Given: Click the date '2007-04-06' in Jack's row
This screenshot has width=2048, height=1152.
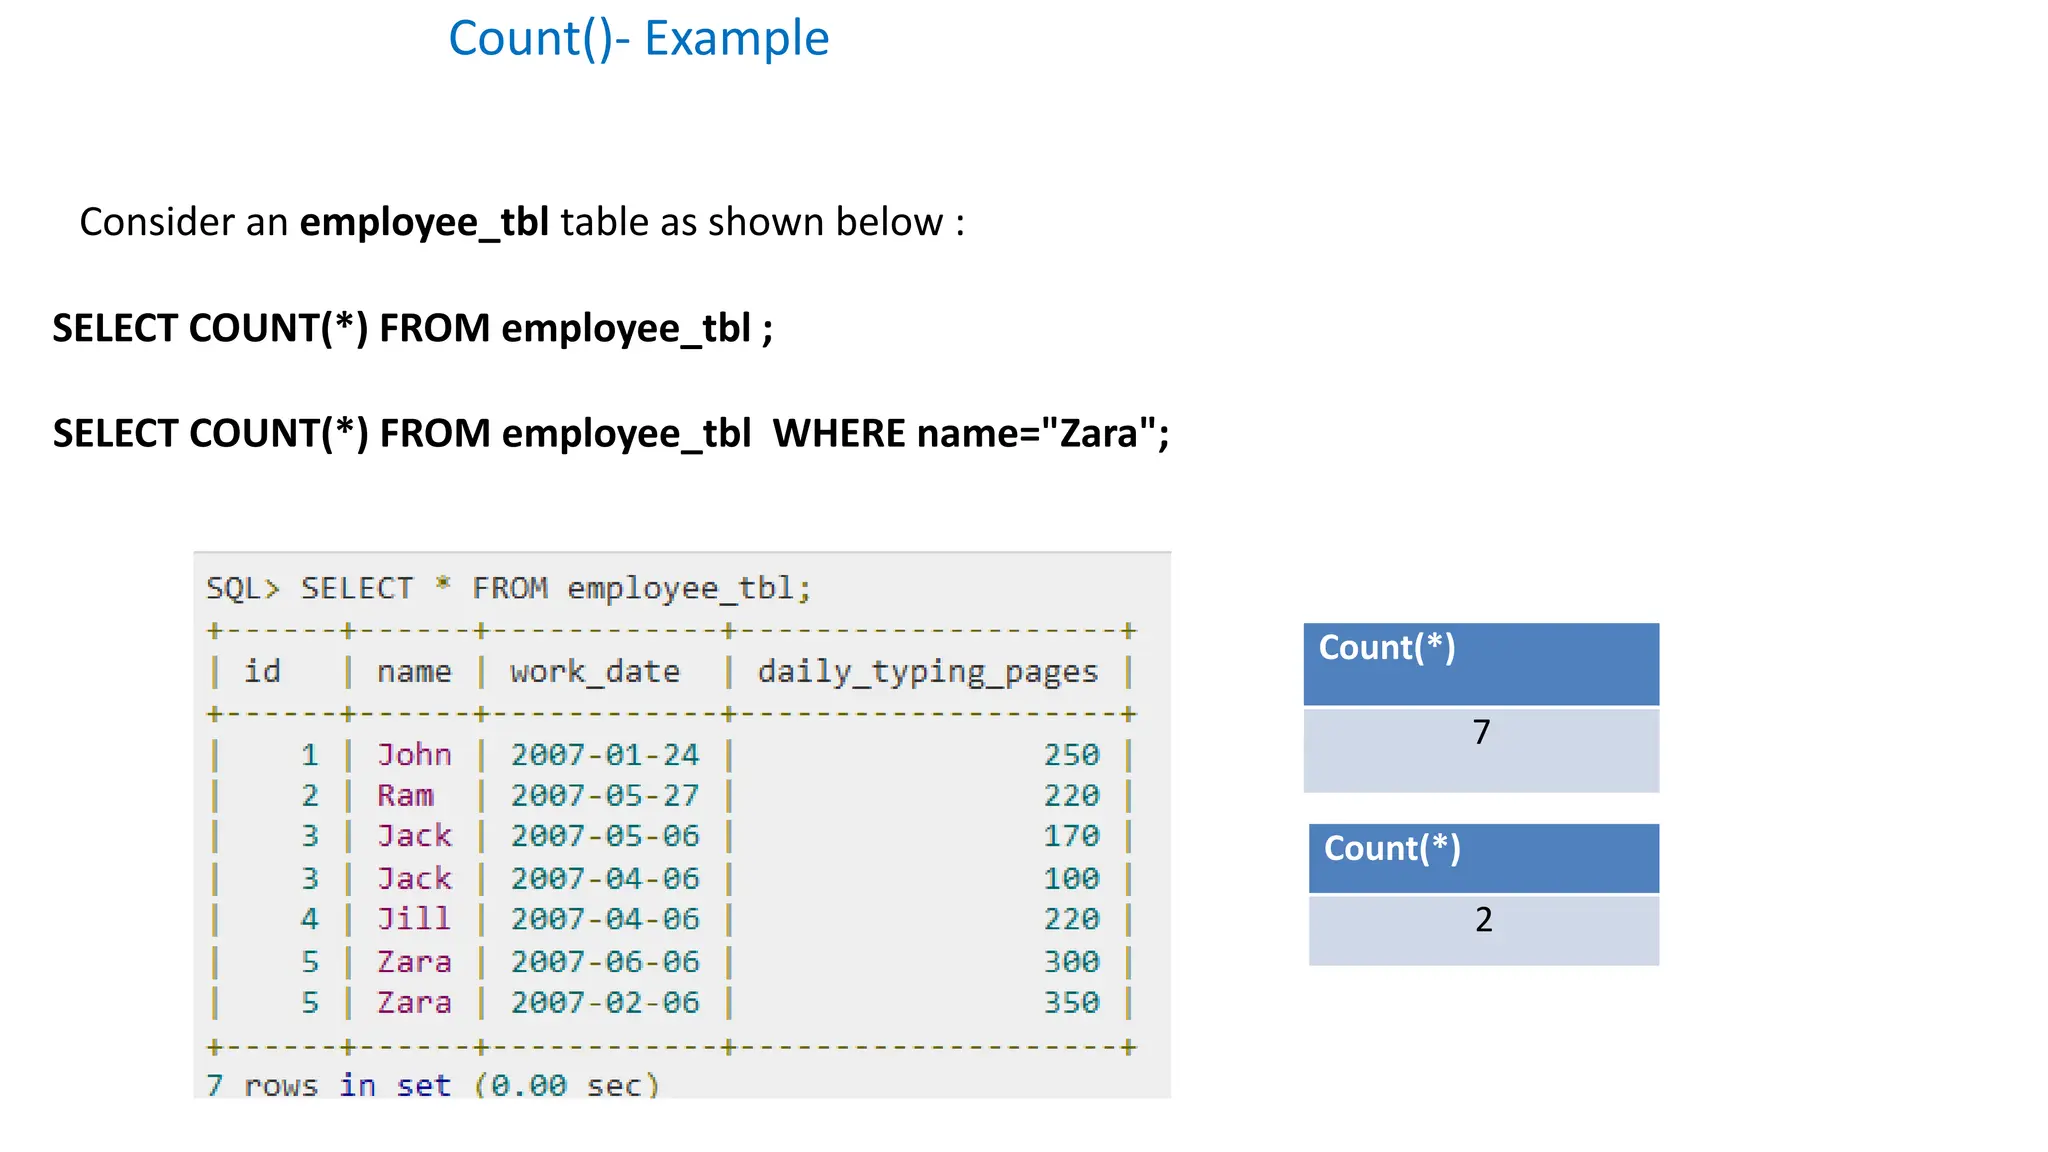Looking at the screenshot, I should point(605,879).
